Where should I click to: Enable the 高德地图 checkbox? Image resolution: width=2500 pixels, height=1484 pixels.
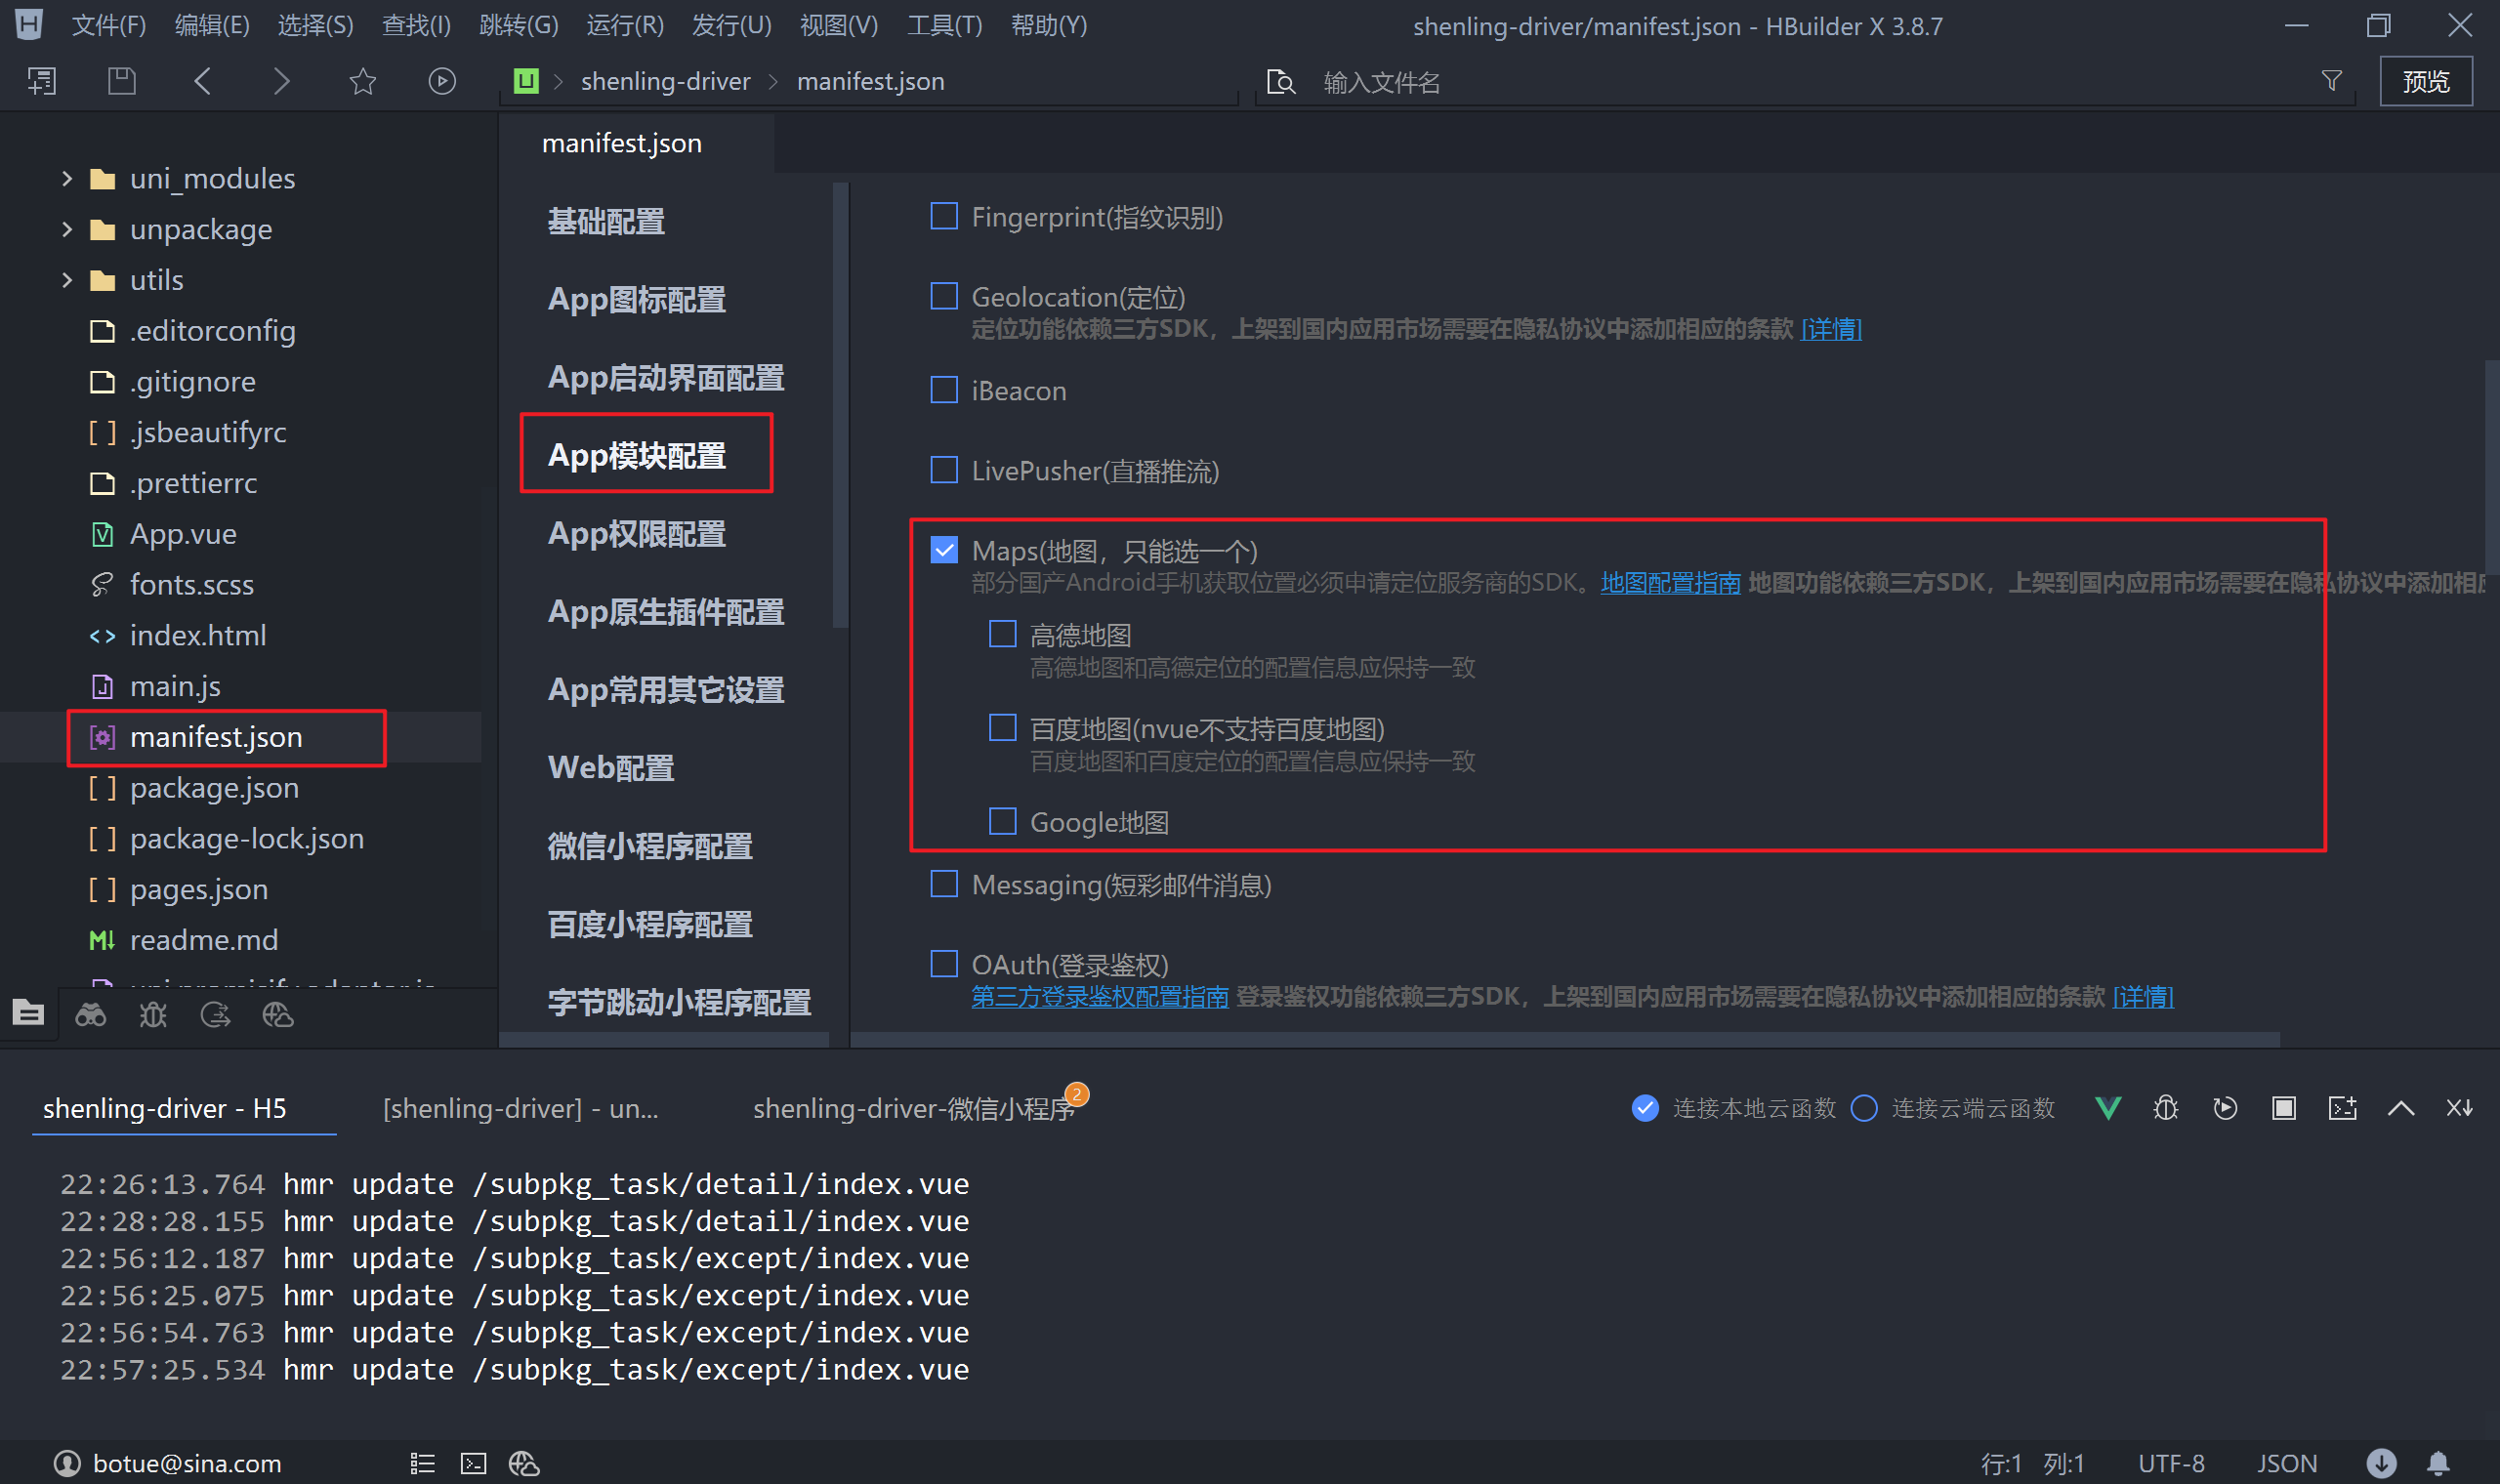coord(1002,634)
